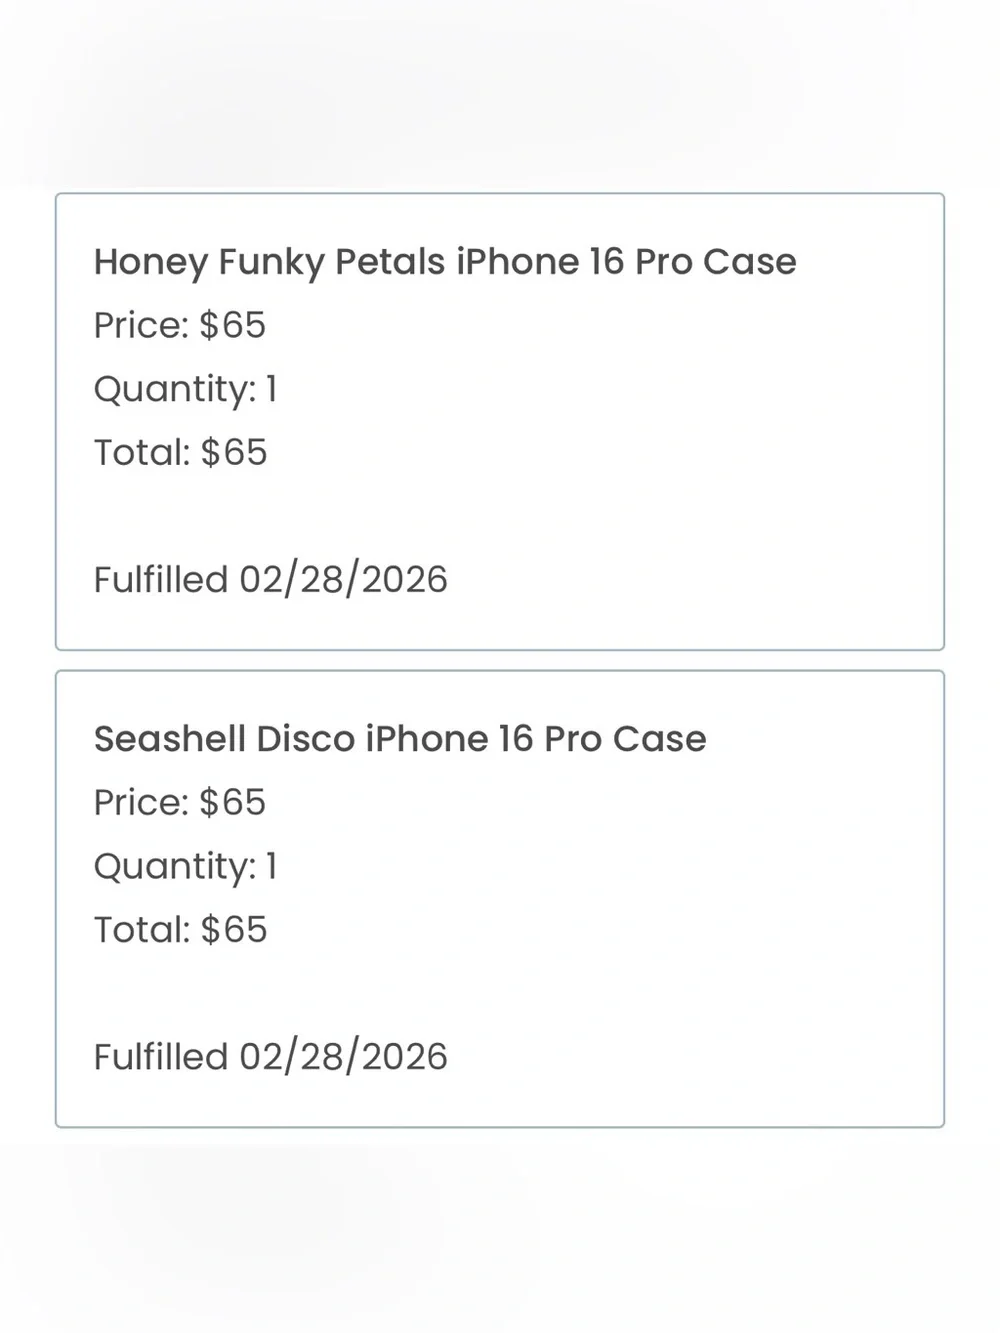Open Seashell Disco iPhone 16 Pro Case
Screen dimensions: 1000x1333
click(x=400, y=739)
